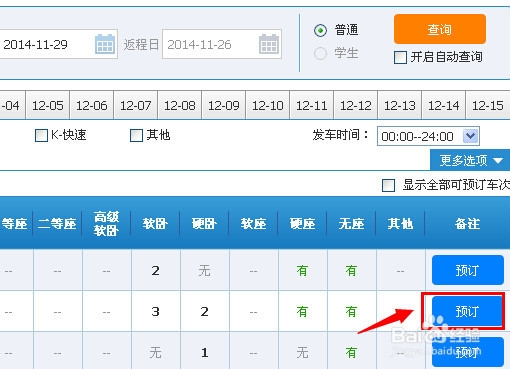This screenshot has width=510, height=369.
Task: Switch to the 12-06 date tab
Action: click(x=92, y=106)
